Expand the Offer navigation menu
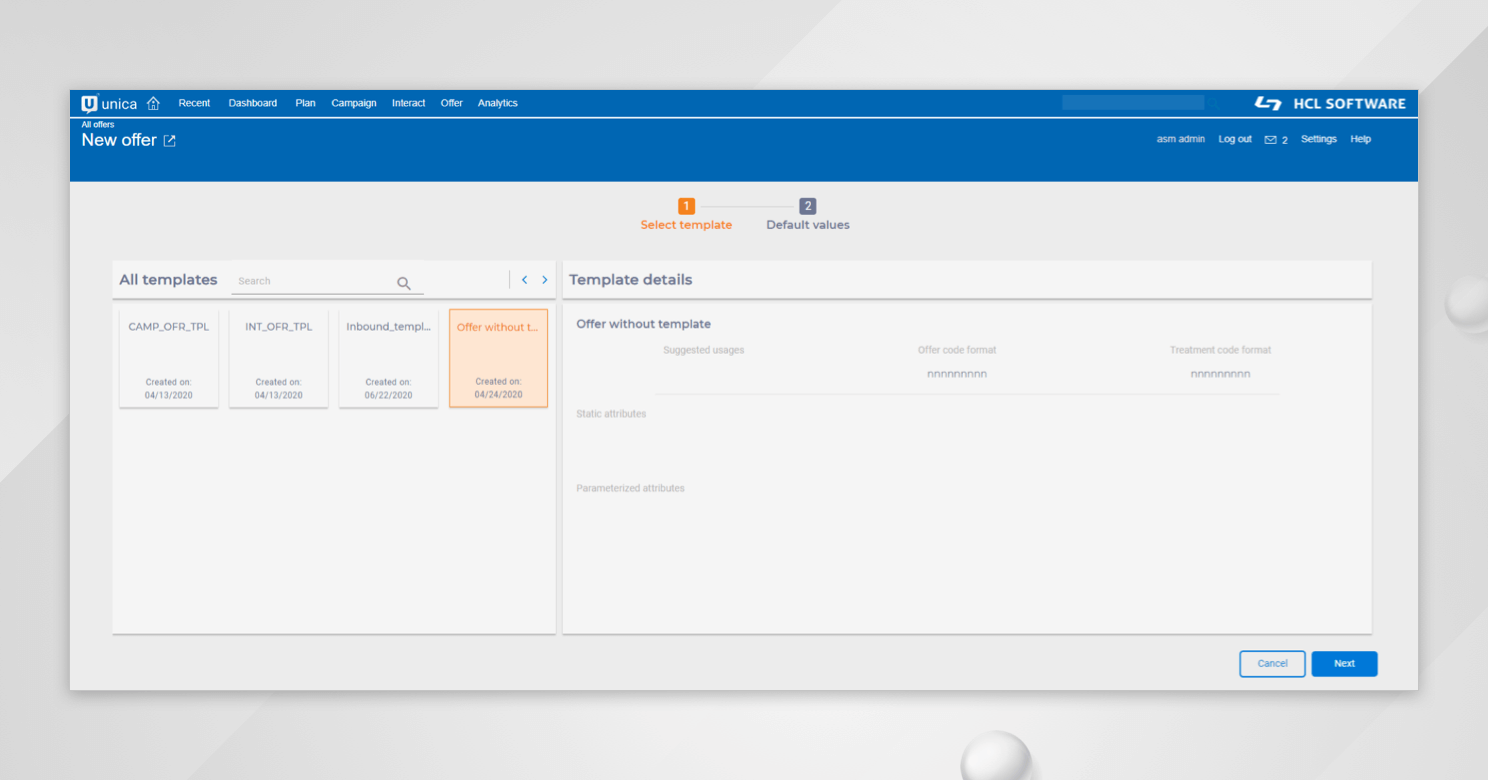Image resolution: width=1488 pixels, height=780 pixels. click(x=451, y=102)
